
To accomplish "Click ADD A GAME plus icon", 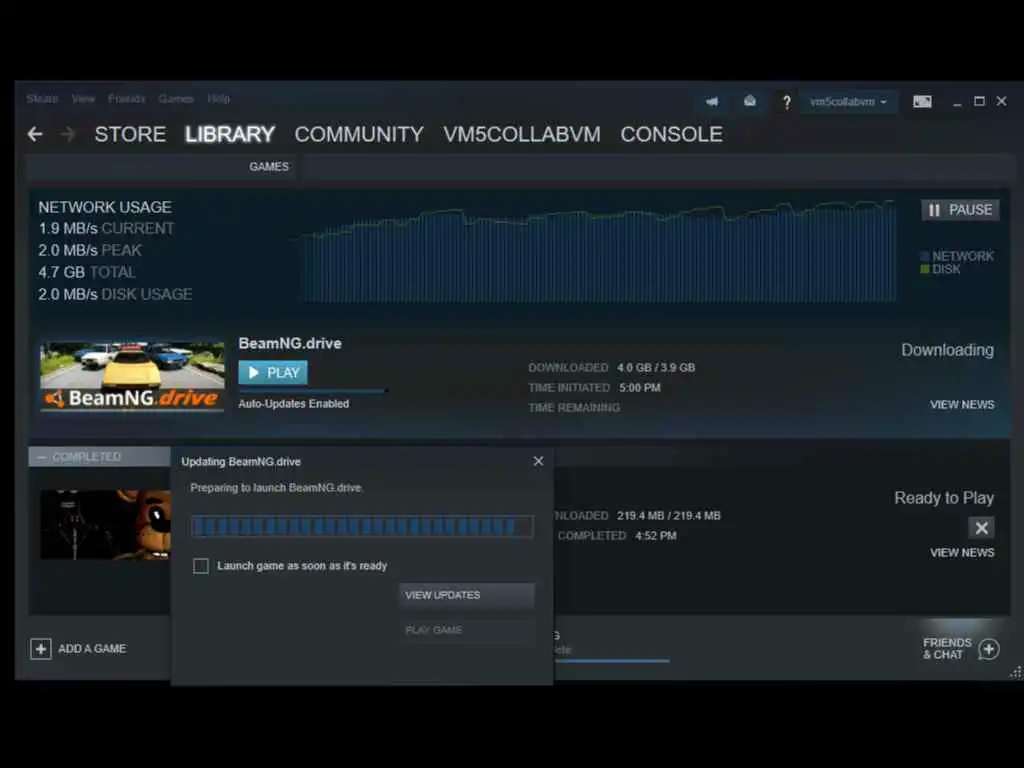I will point(40,648).
